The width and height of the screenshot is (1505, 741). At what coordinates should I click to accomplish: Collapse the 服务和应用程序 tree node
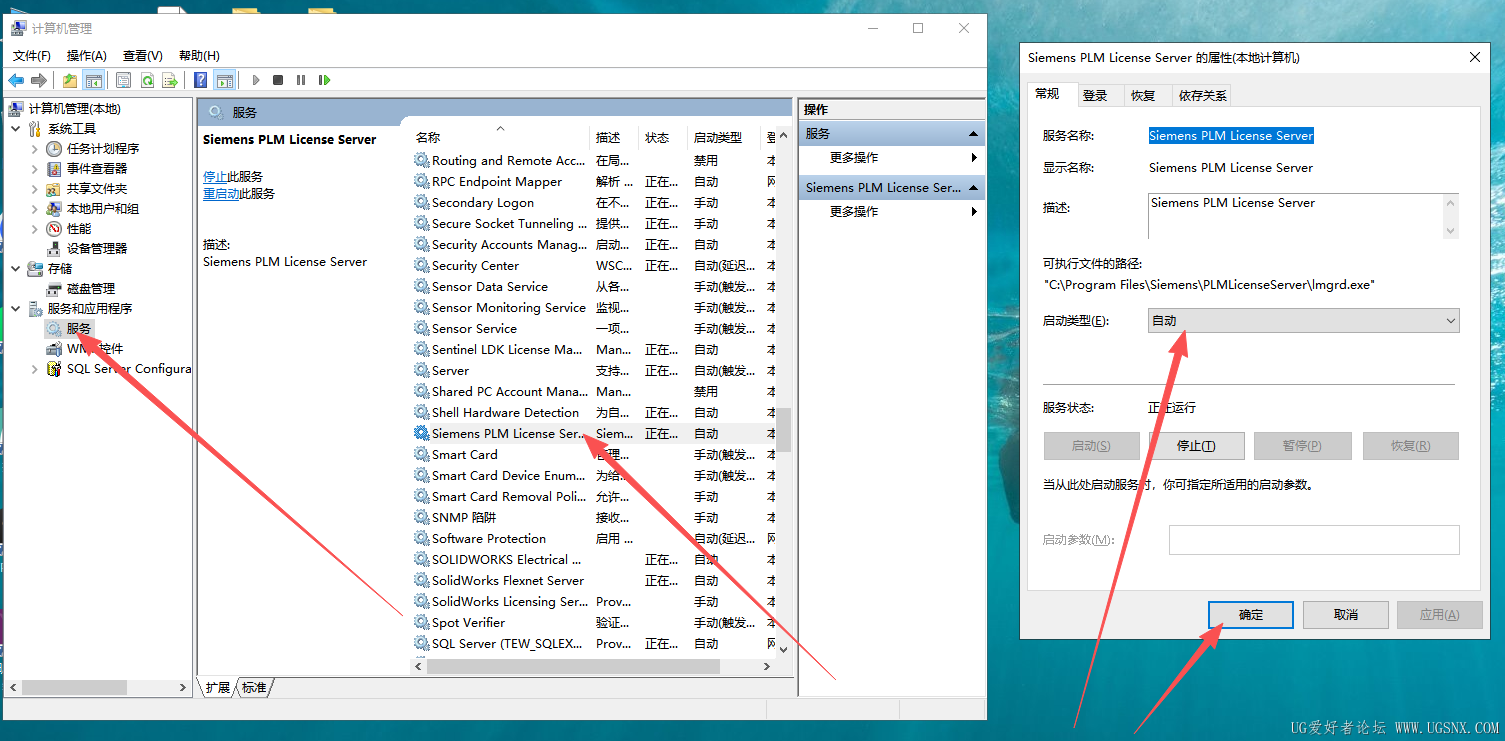coord(16,308)
